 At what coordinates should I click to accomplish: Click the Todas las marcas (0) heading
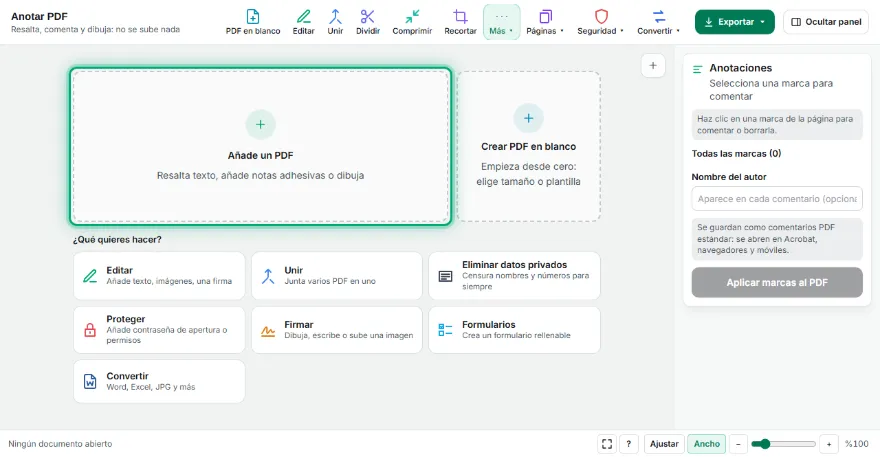point(736,154)
